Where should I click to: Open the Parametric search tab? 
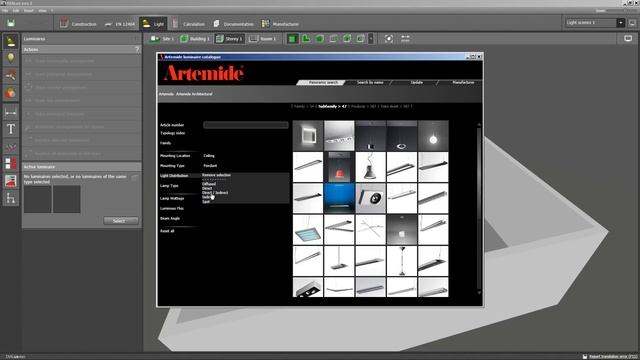tap(322, 82)
